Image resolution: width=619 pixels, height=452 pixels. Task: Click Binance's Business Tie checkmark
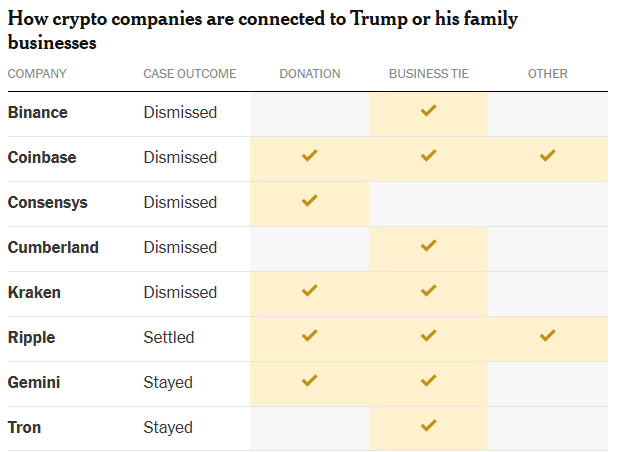tap(428, 111)
